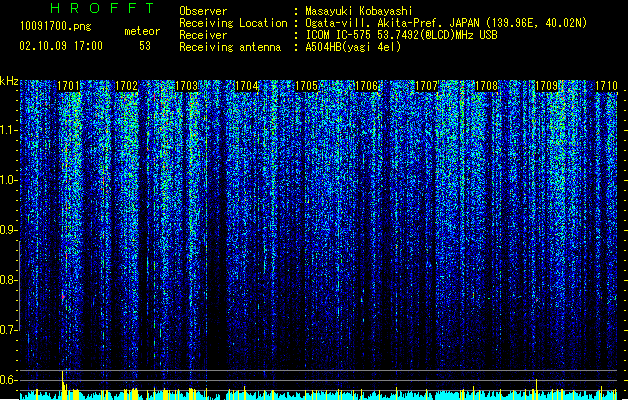629x400 pixels.
Task: Click the 0.8 frequency axis label
Action: (8, 280)
